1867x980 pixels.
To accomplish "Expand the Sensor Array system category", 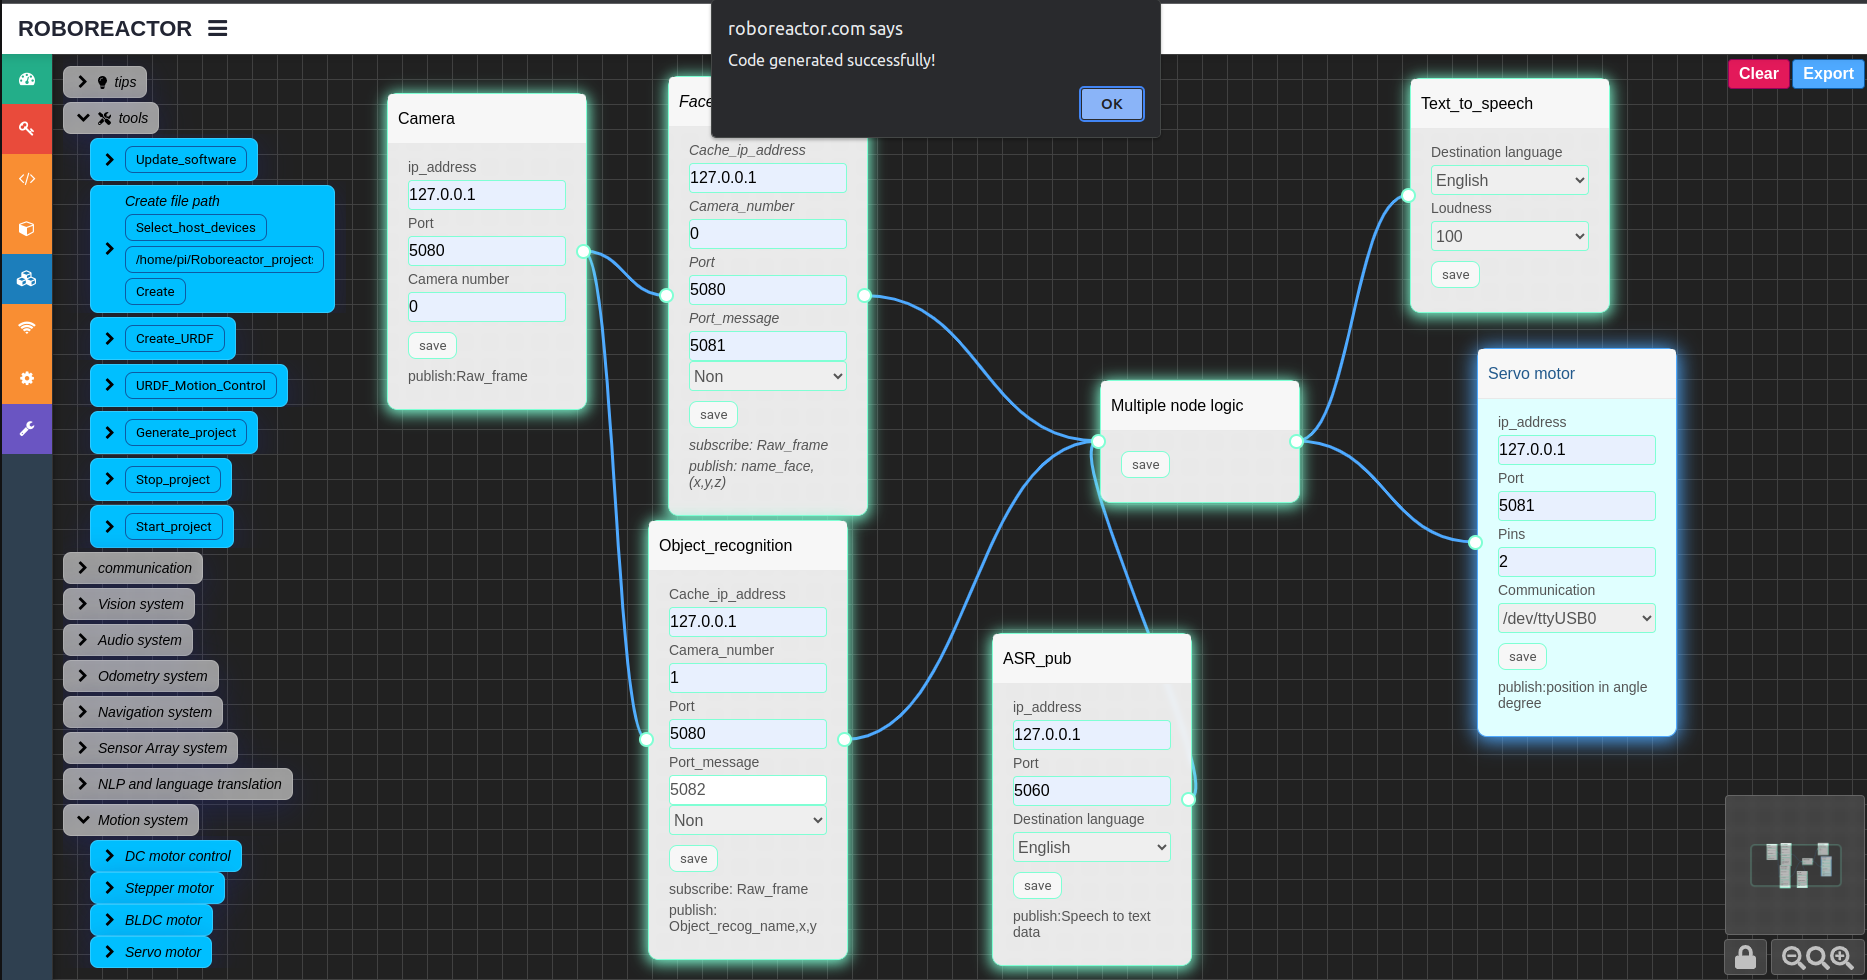I will [150, 748].
